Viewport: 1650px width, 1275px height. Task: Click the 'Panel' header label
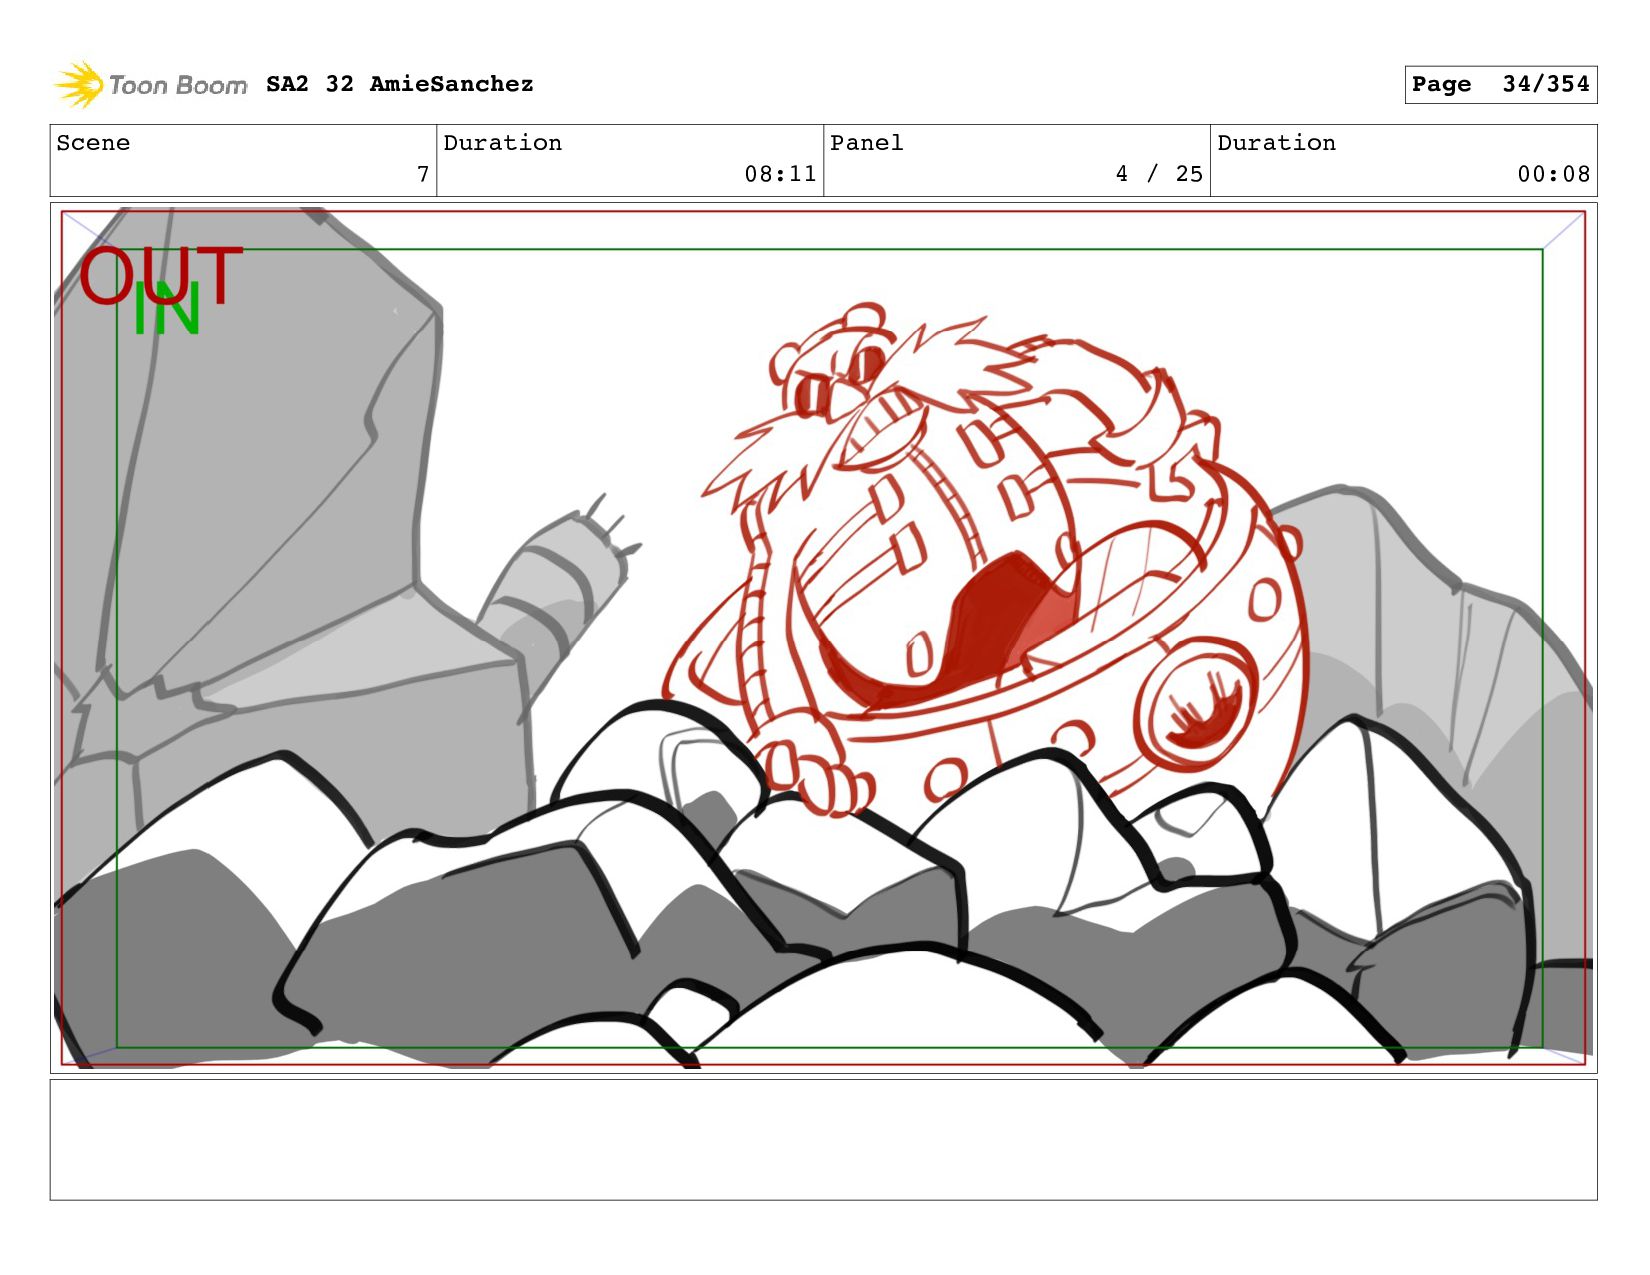[x=866, y=143]
